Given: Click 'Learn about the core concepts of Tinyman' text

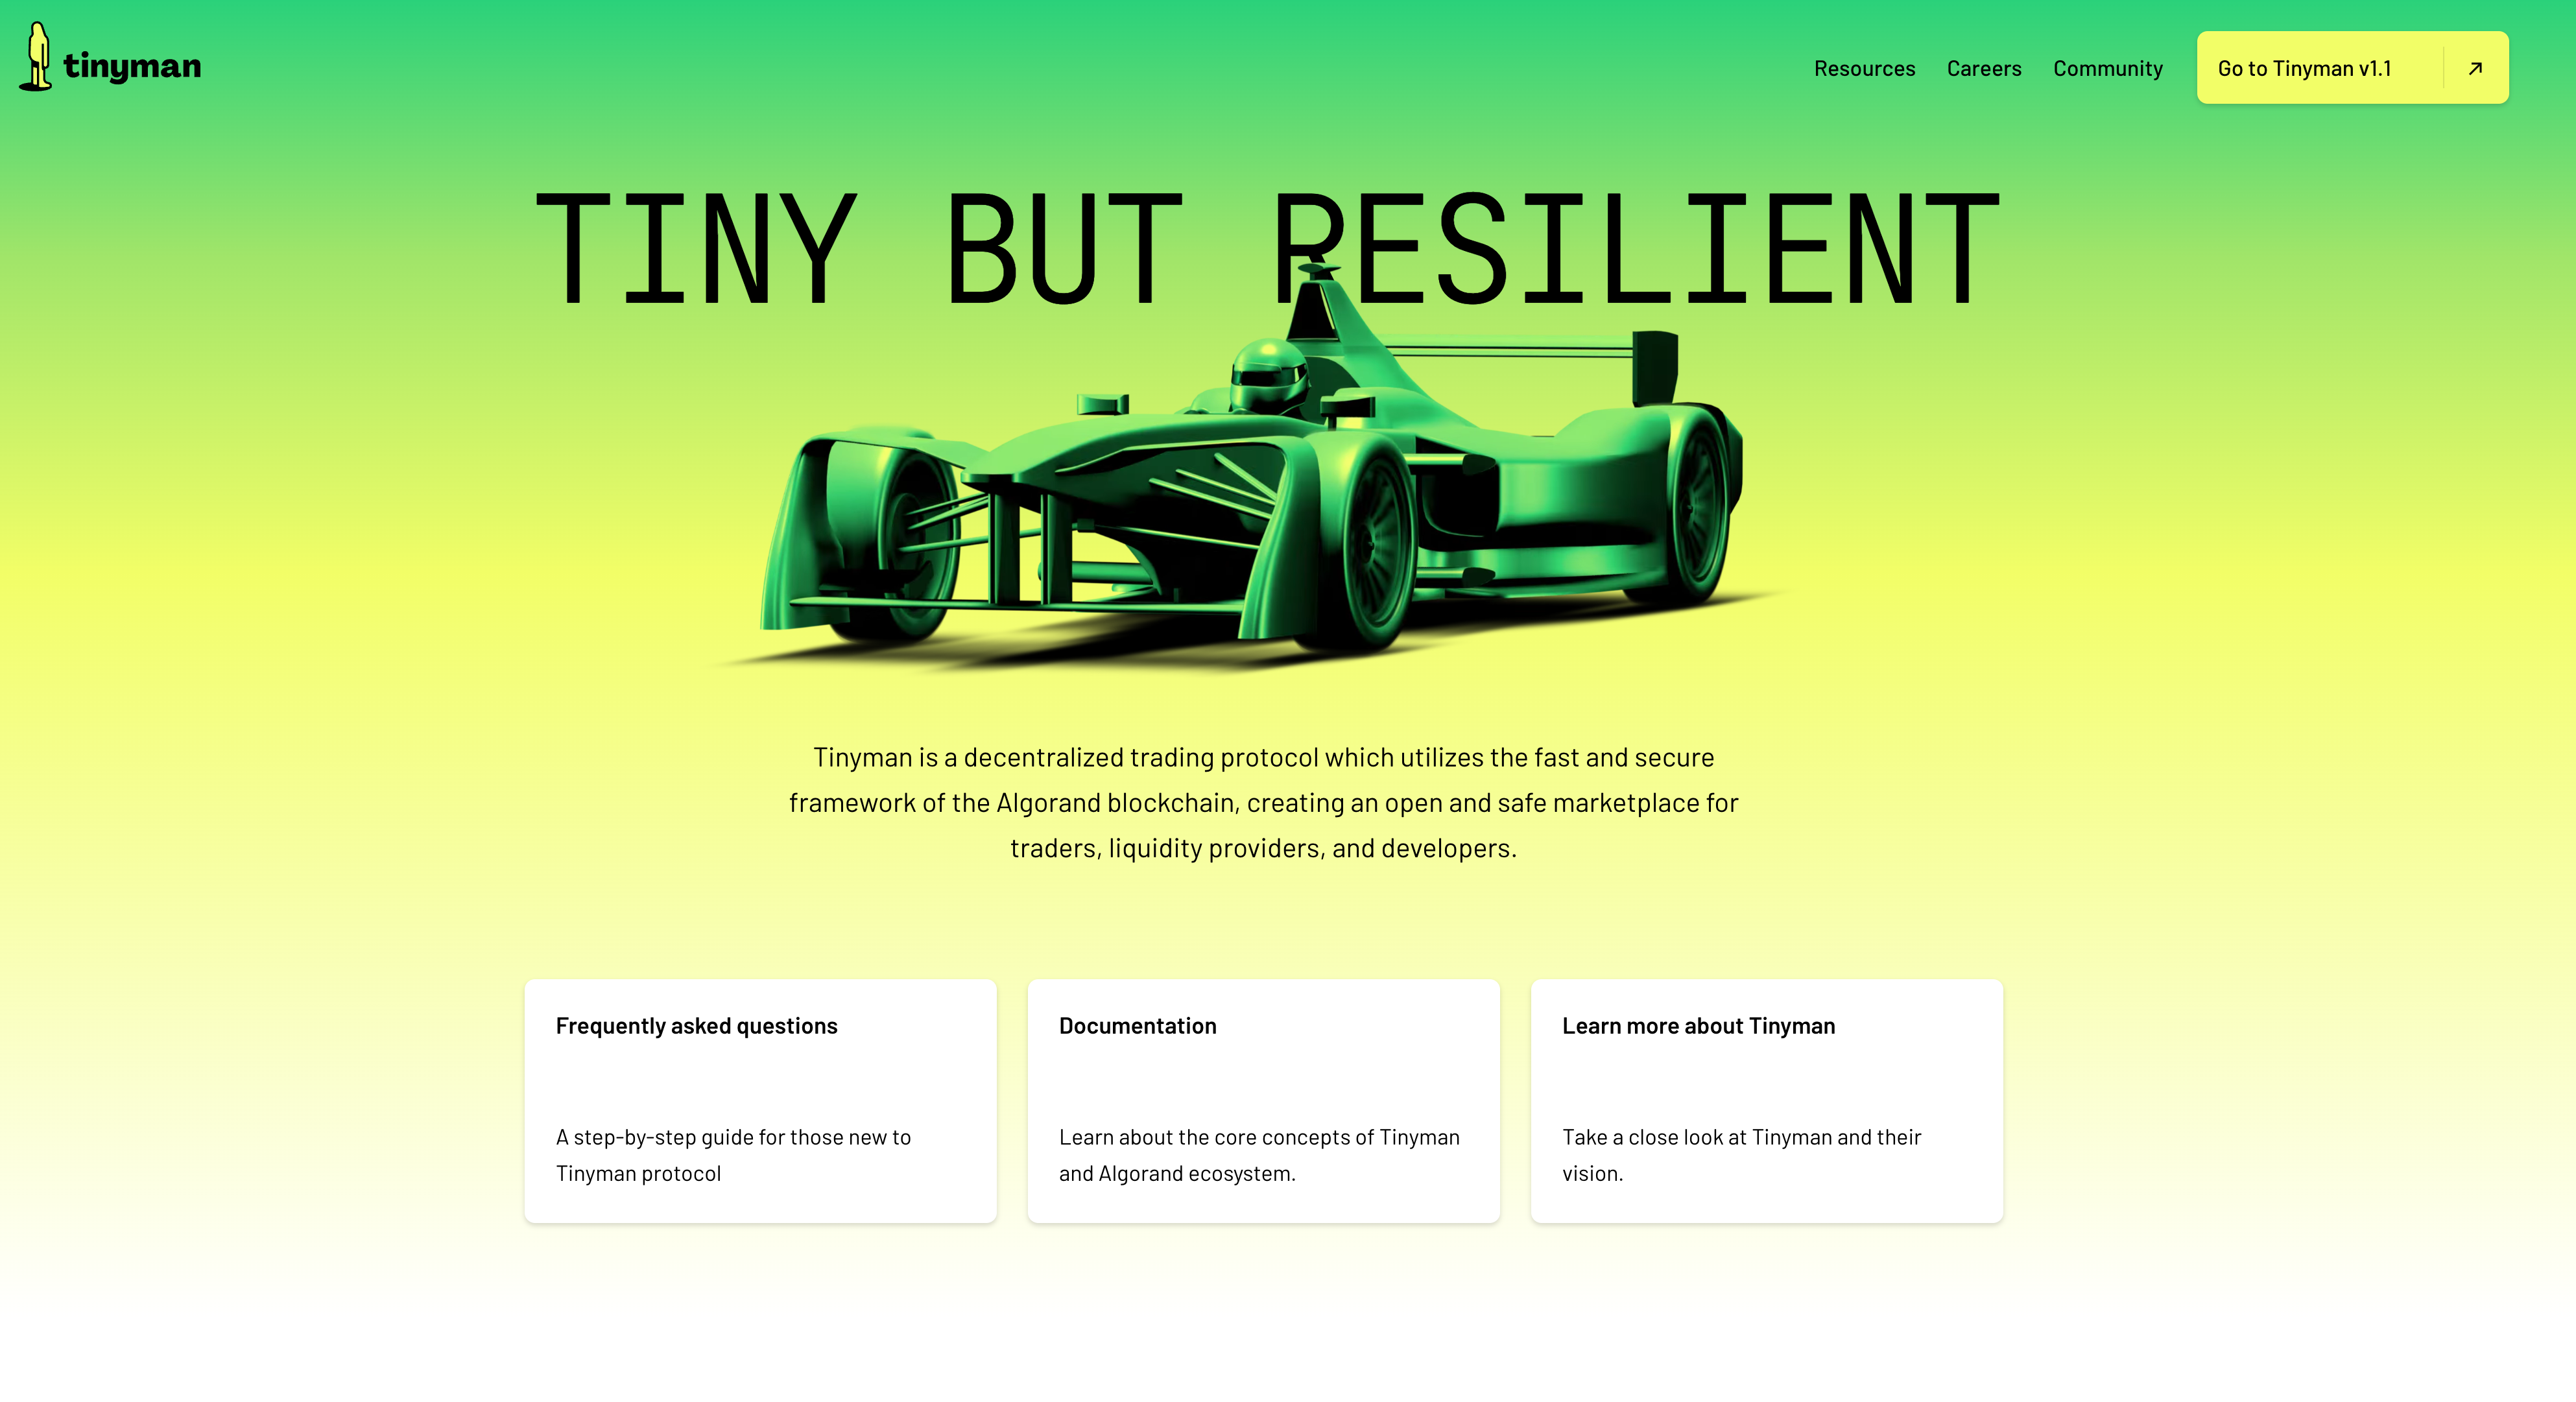Looking at the screenshot, I should pyautogui.click(x=1259, y=1137).
